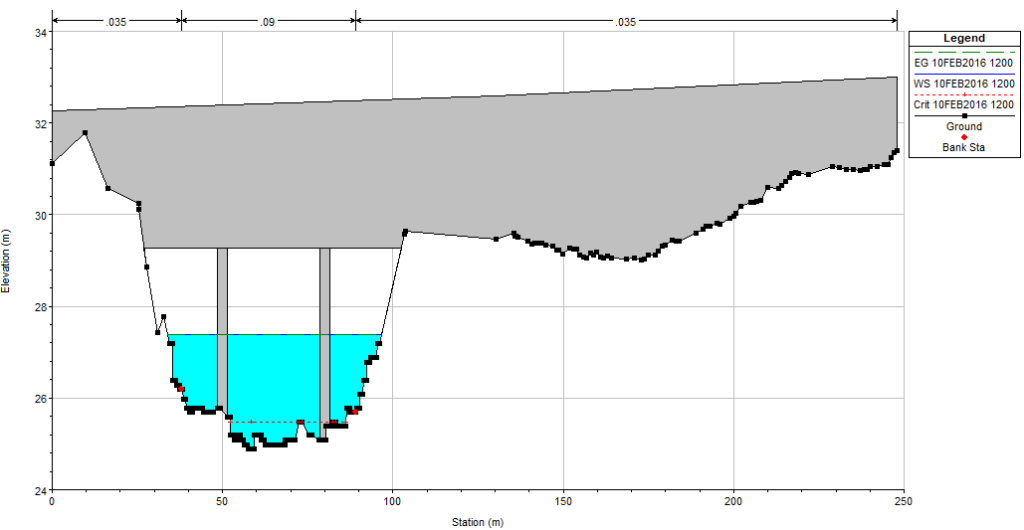This screenshot has width=1024, height=530.
Task: Click the red diamond Bank Sta symbol in legend
Action: (x=964, y=137)
